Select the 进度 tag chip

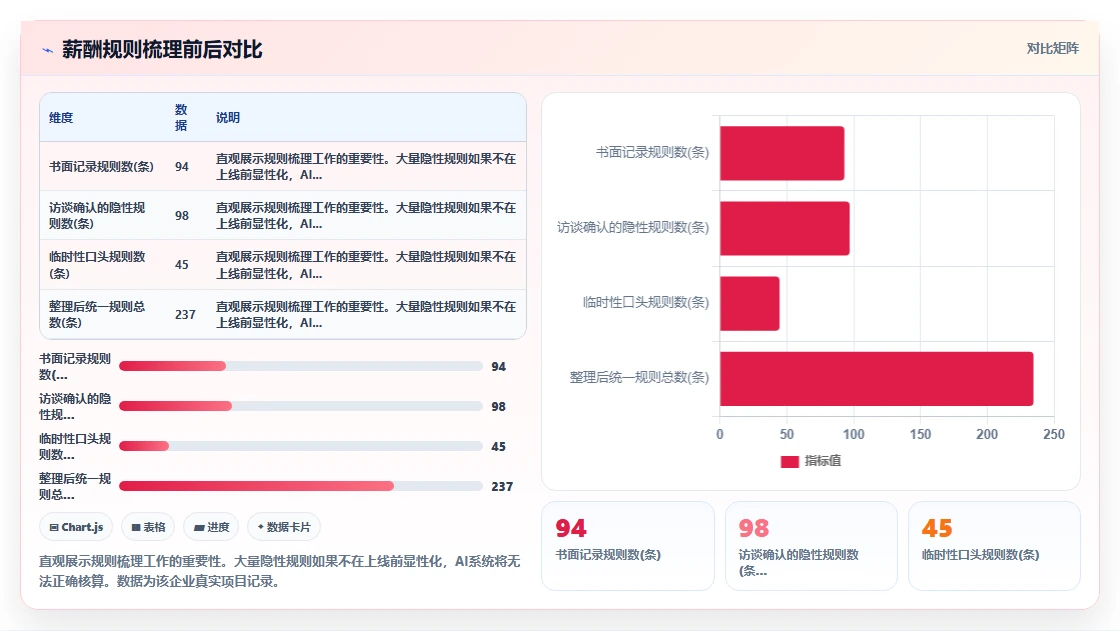[211, 527]
